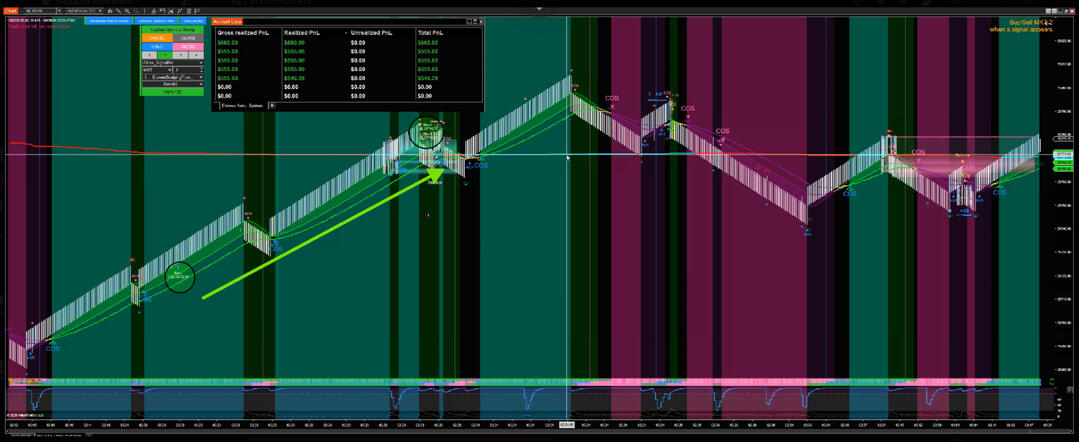The width and height of the screenshot is (1079, 442).
Task: Click the blue LONG entry button
Action: pyautogui.click(x=157, y=47)
